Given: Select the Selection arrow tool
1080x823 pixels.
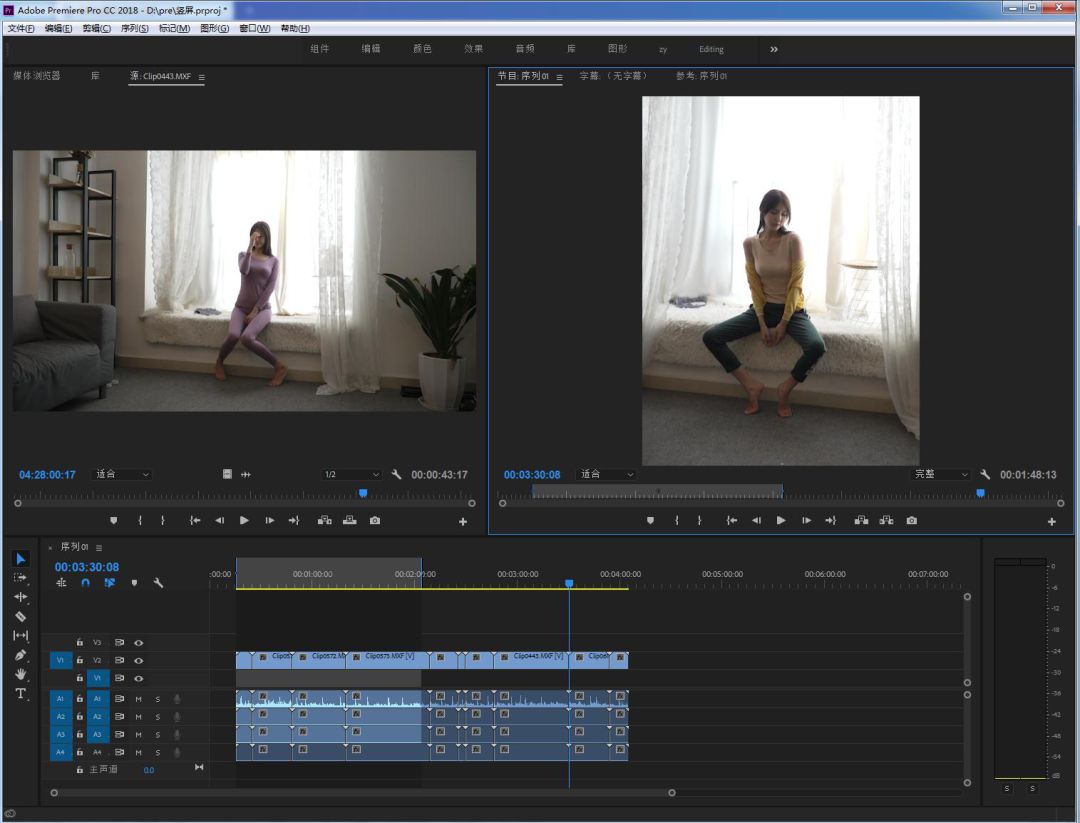Looking at the screenshot, I should click(21, 559).
